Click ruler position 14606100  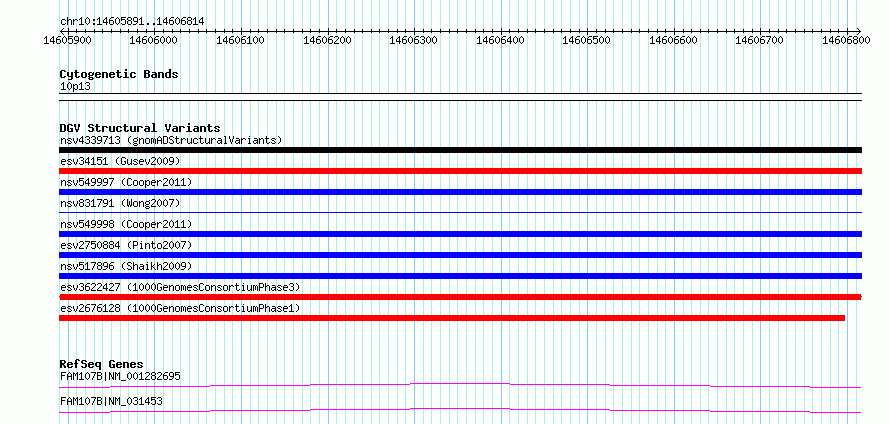click(x=241, y=40)
